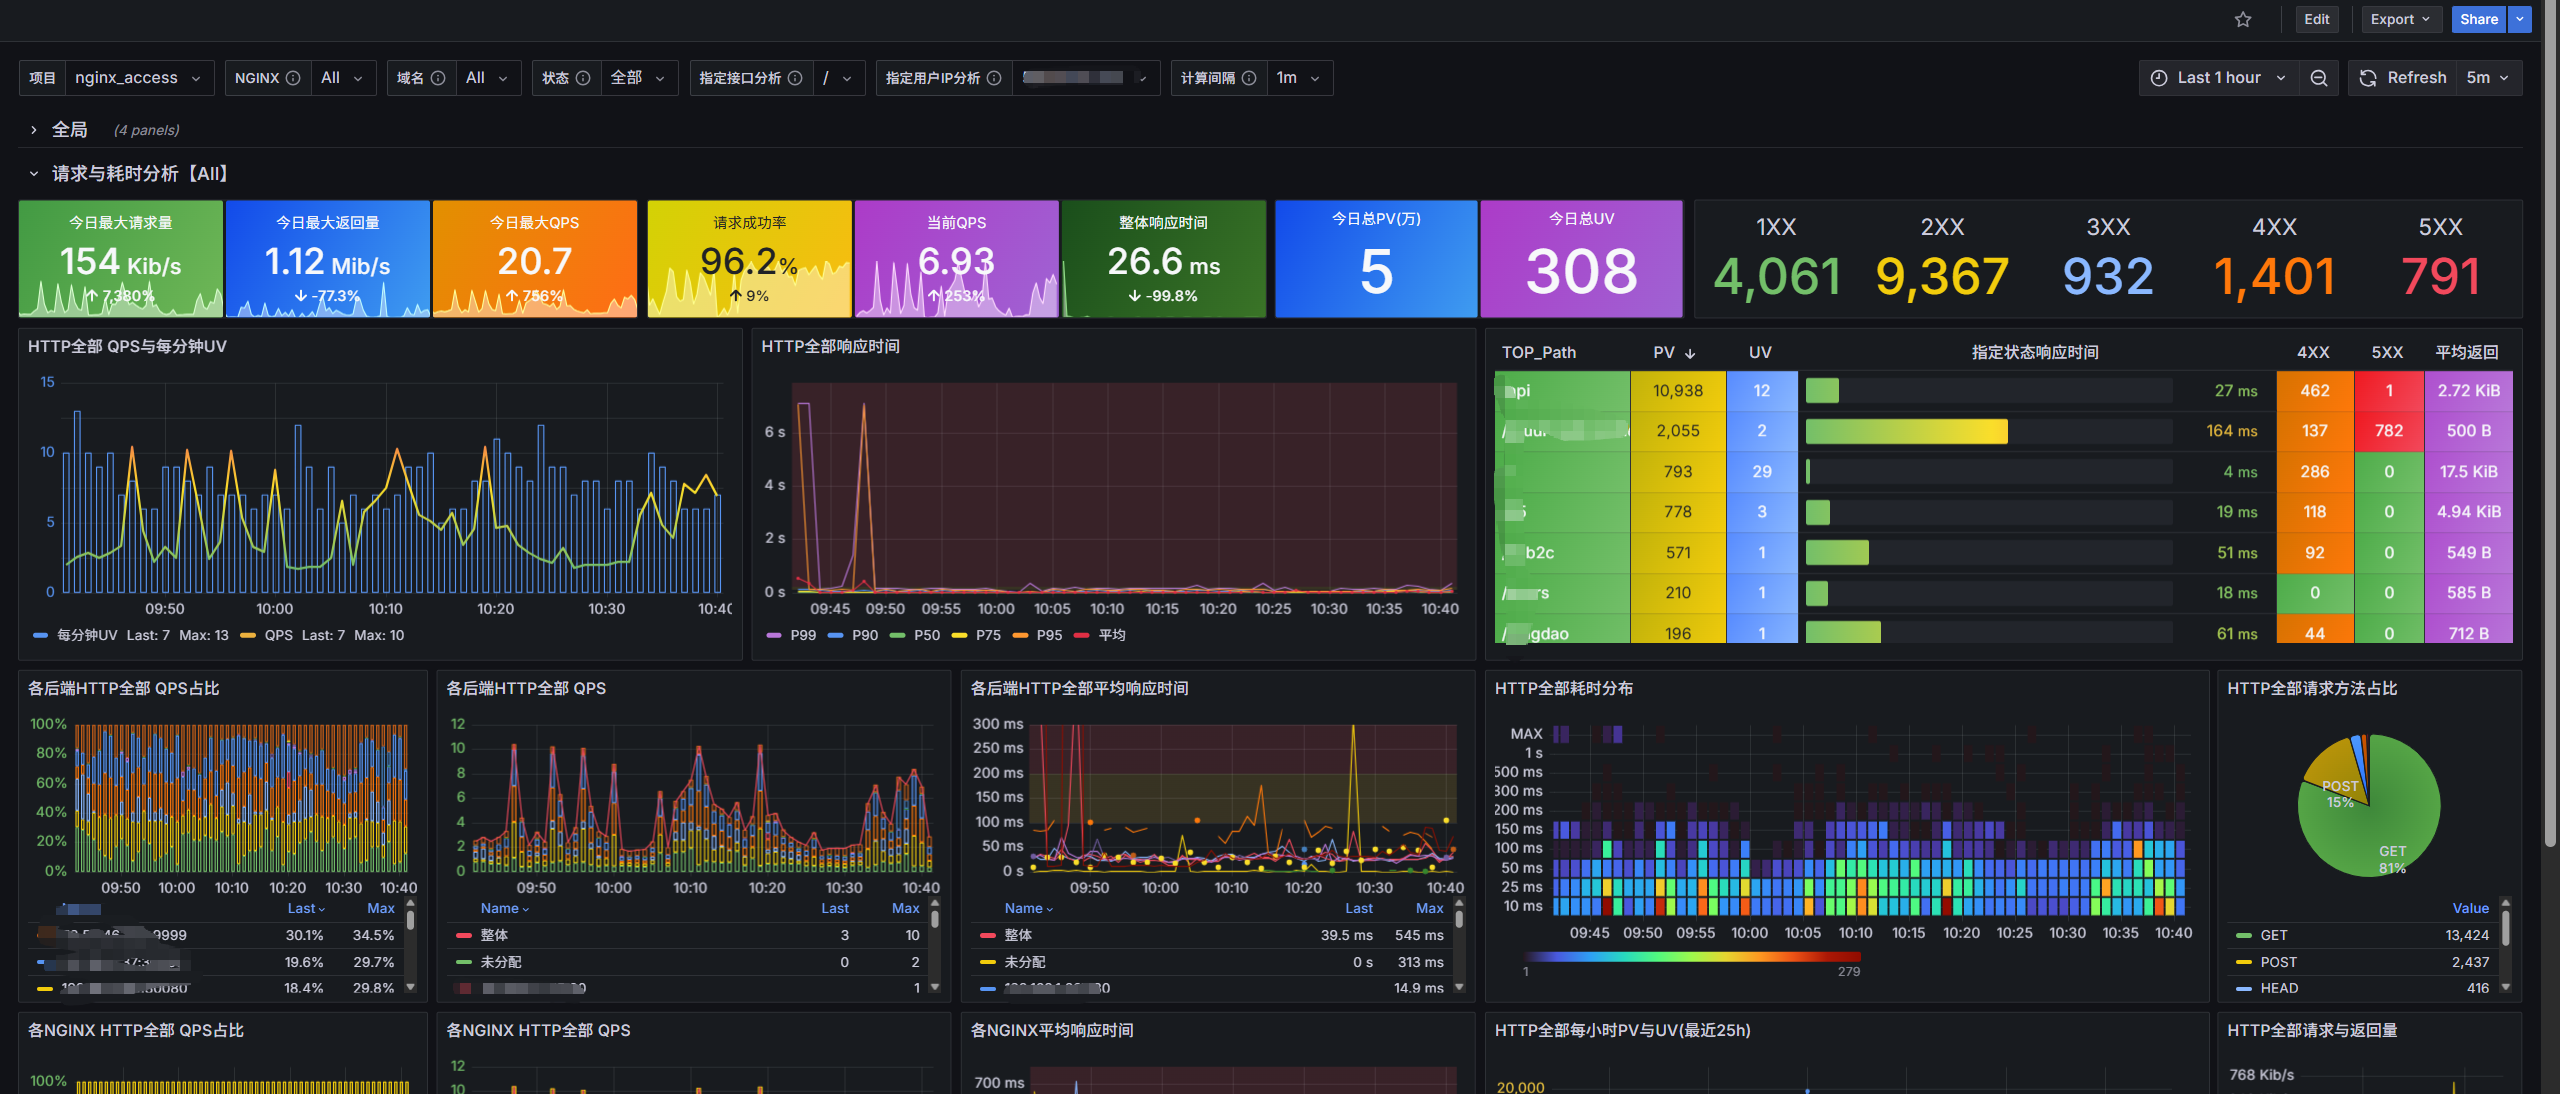Viewport: 2560px width, 1094px height.
Task: Click the info icon next to NGINX
Action: point(293,78)
